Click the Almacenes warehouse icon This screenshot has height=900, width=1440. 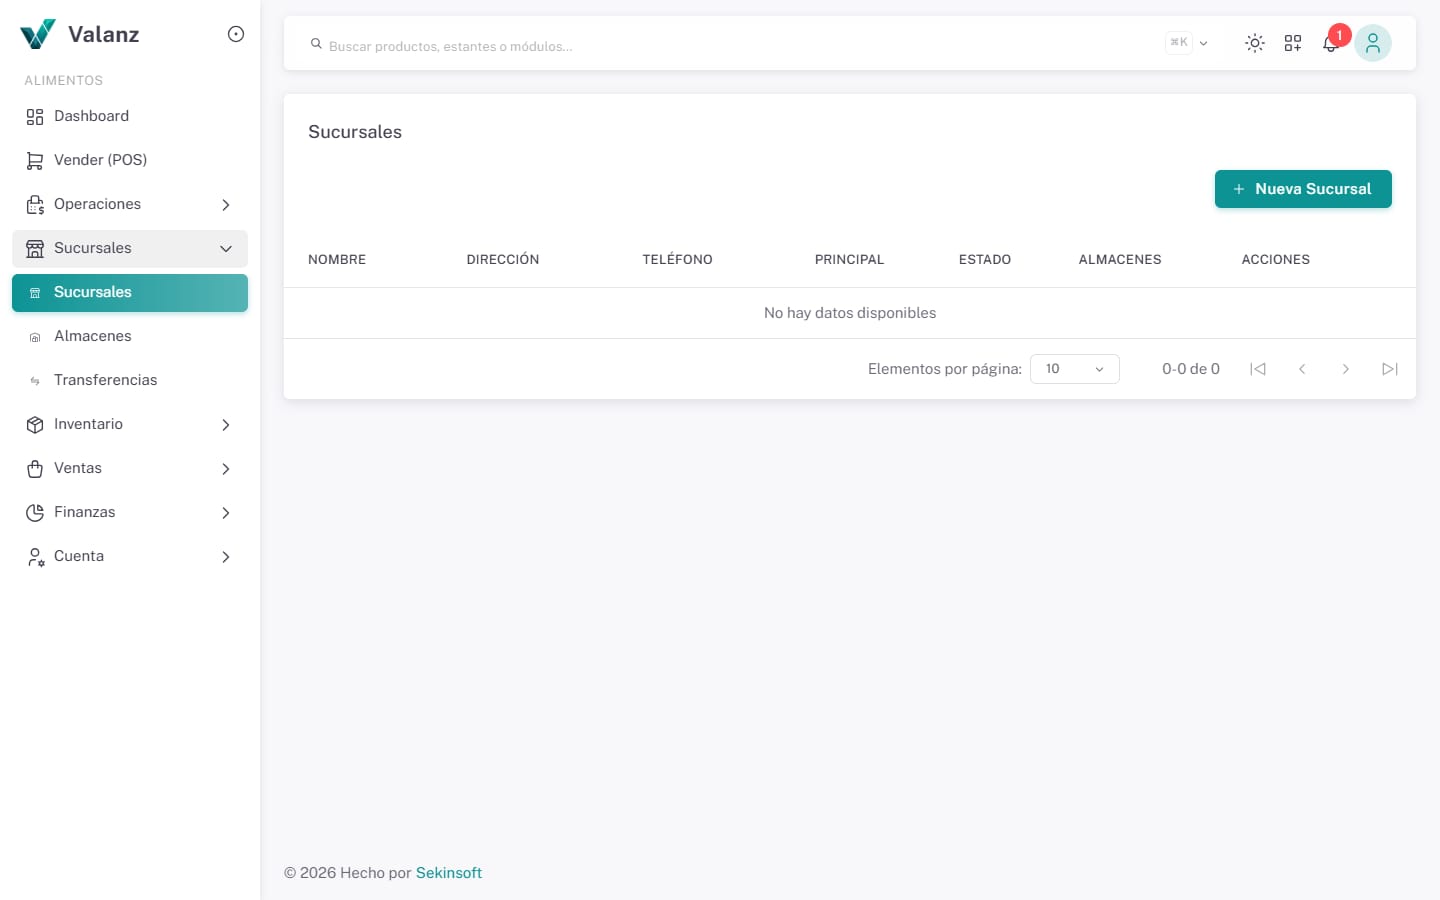coord(35,337)
